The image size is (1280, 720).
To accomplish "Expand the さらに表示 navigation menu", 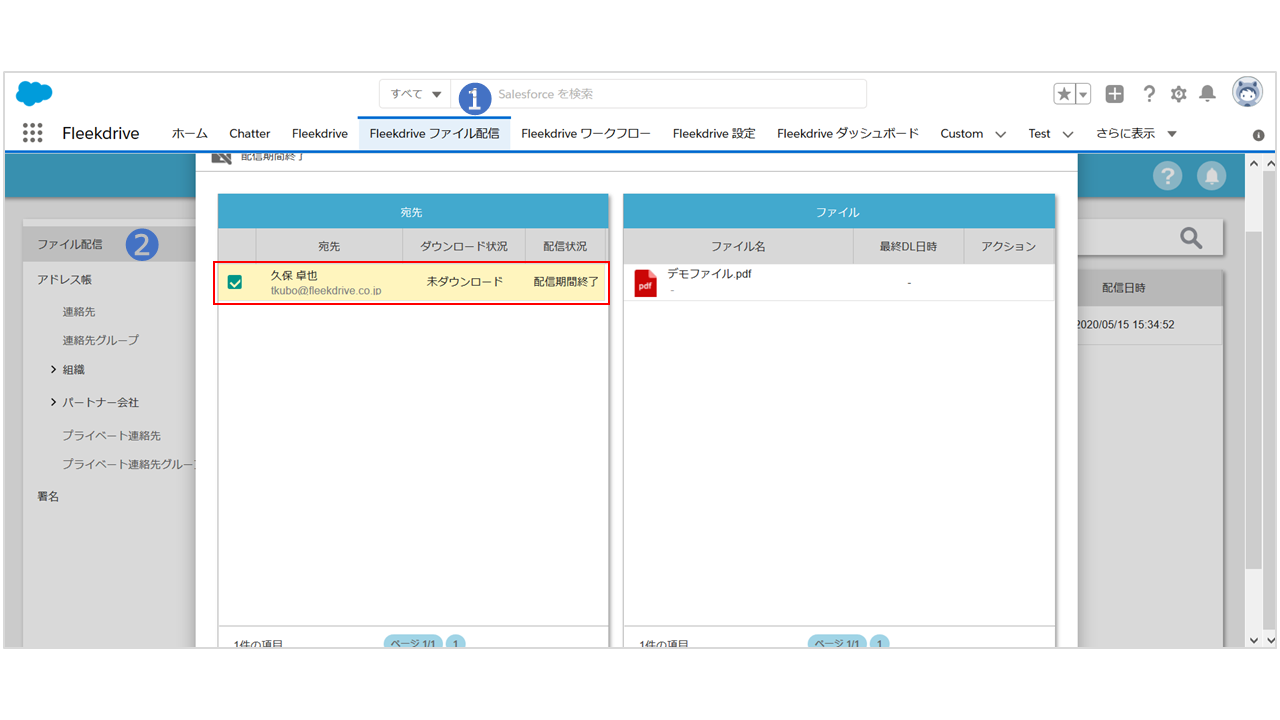I will click(1136, 133).
